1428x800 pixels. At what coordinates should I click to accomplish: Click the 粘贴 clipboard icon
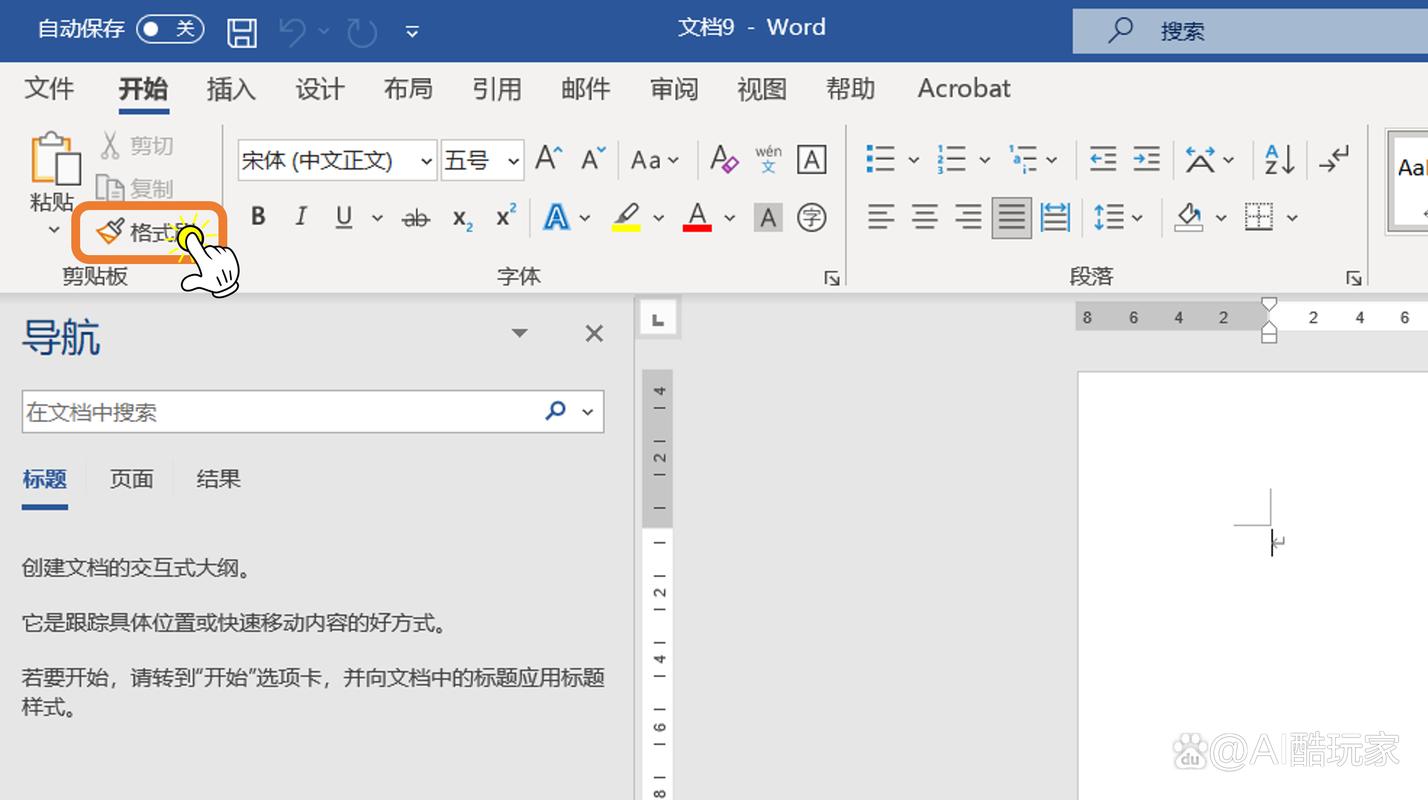click(x=55, y=159)
